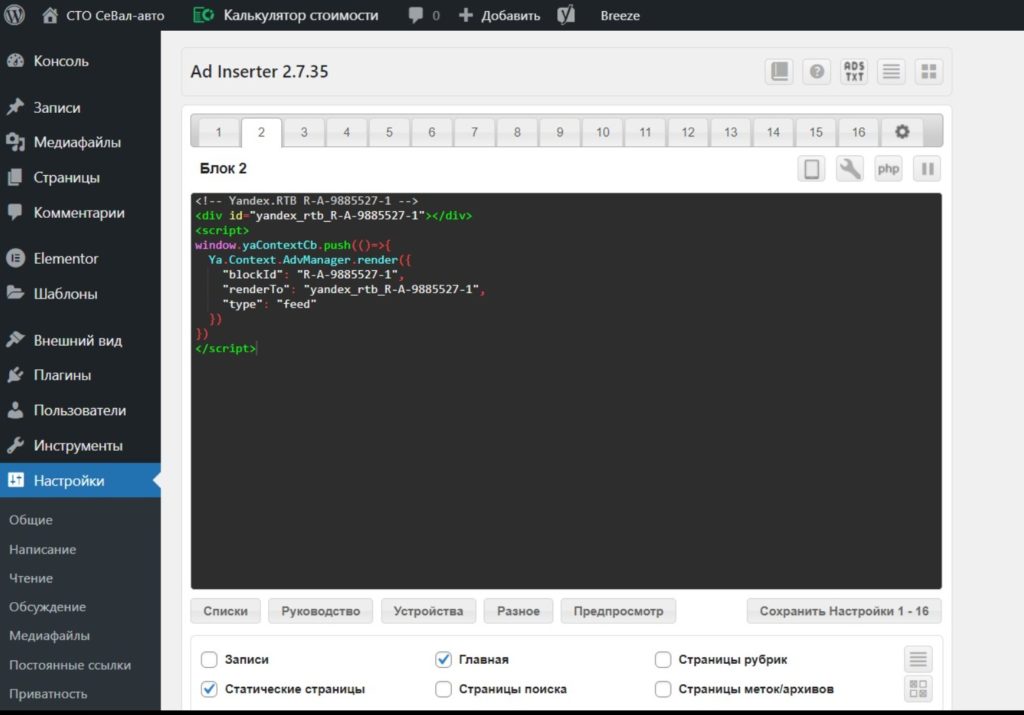Switch to block tab 10
Viewport: 1024px width, 715px height.
point(603,133)
